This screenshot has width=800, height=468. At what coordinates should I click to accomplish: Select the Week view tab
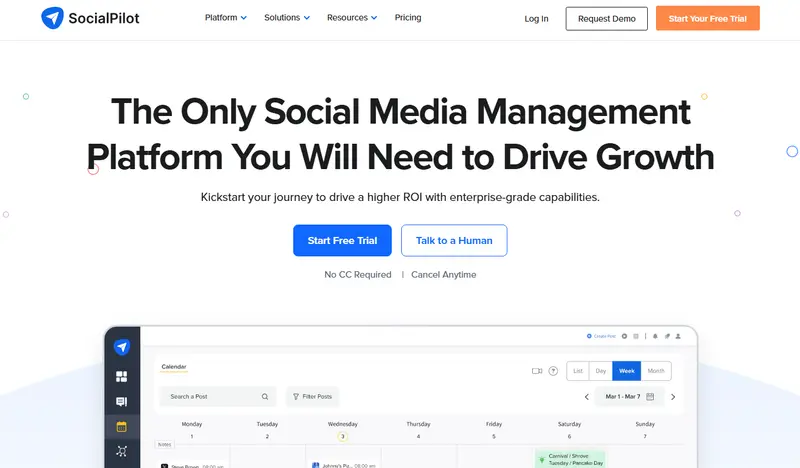point(627,371)
